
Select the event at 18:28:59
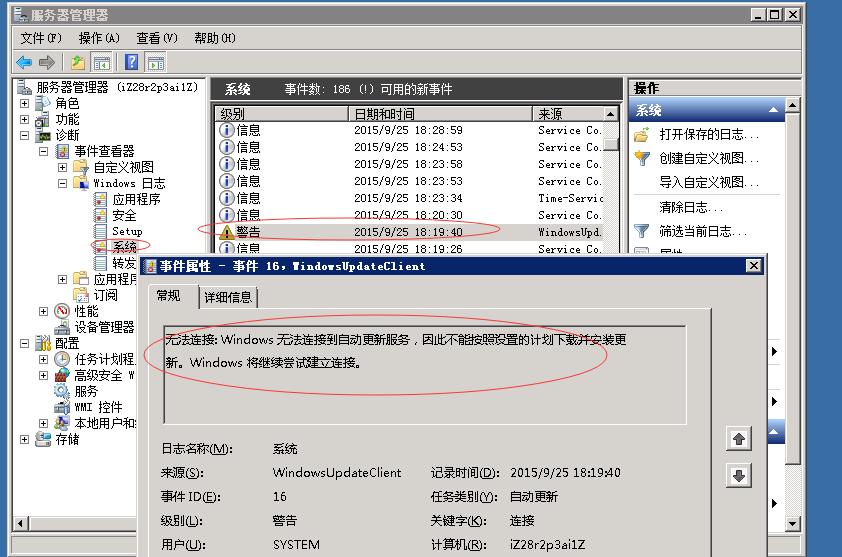pos(410,130)
